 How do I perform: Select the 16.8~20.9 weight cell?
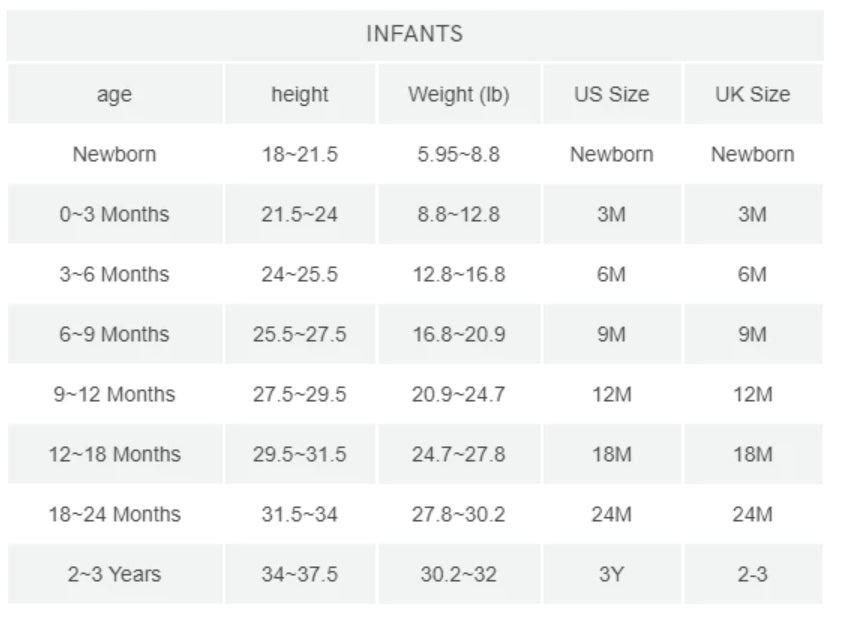458,334
